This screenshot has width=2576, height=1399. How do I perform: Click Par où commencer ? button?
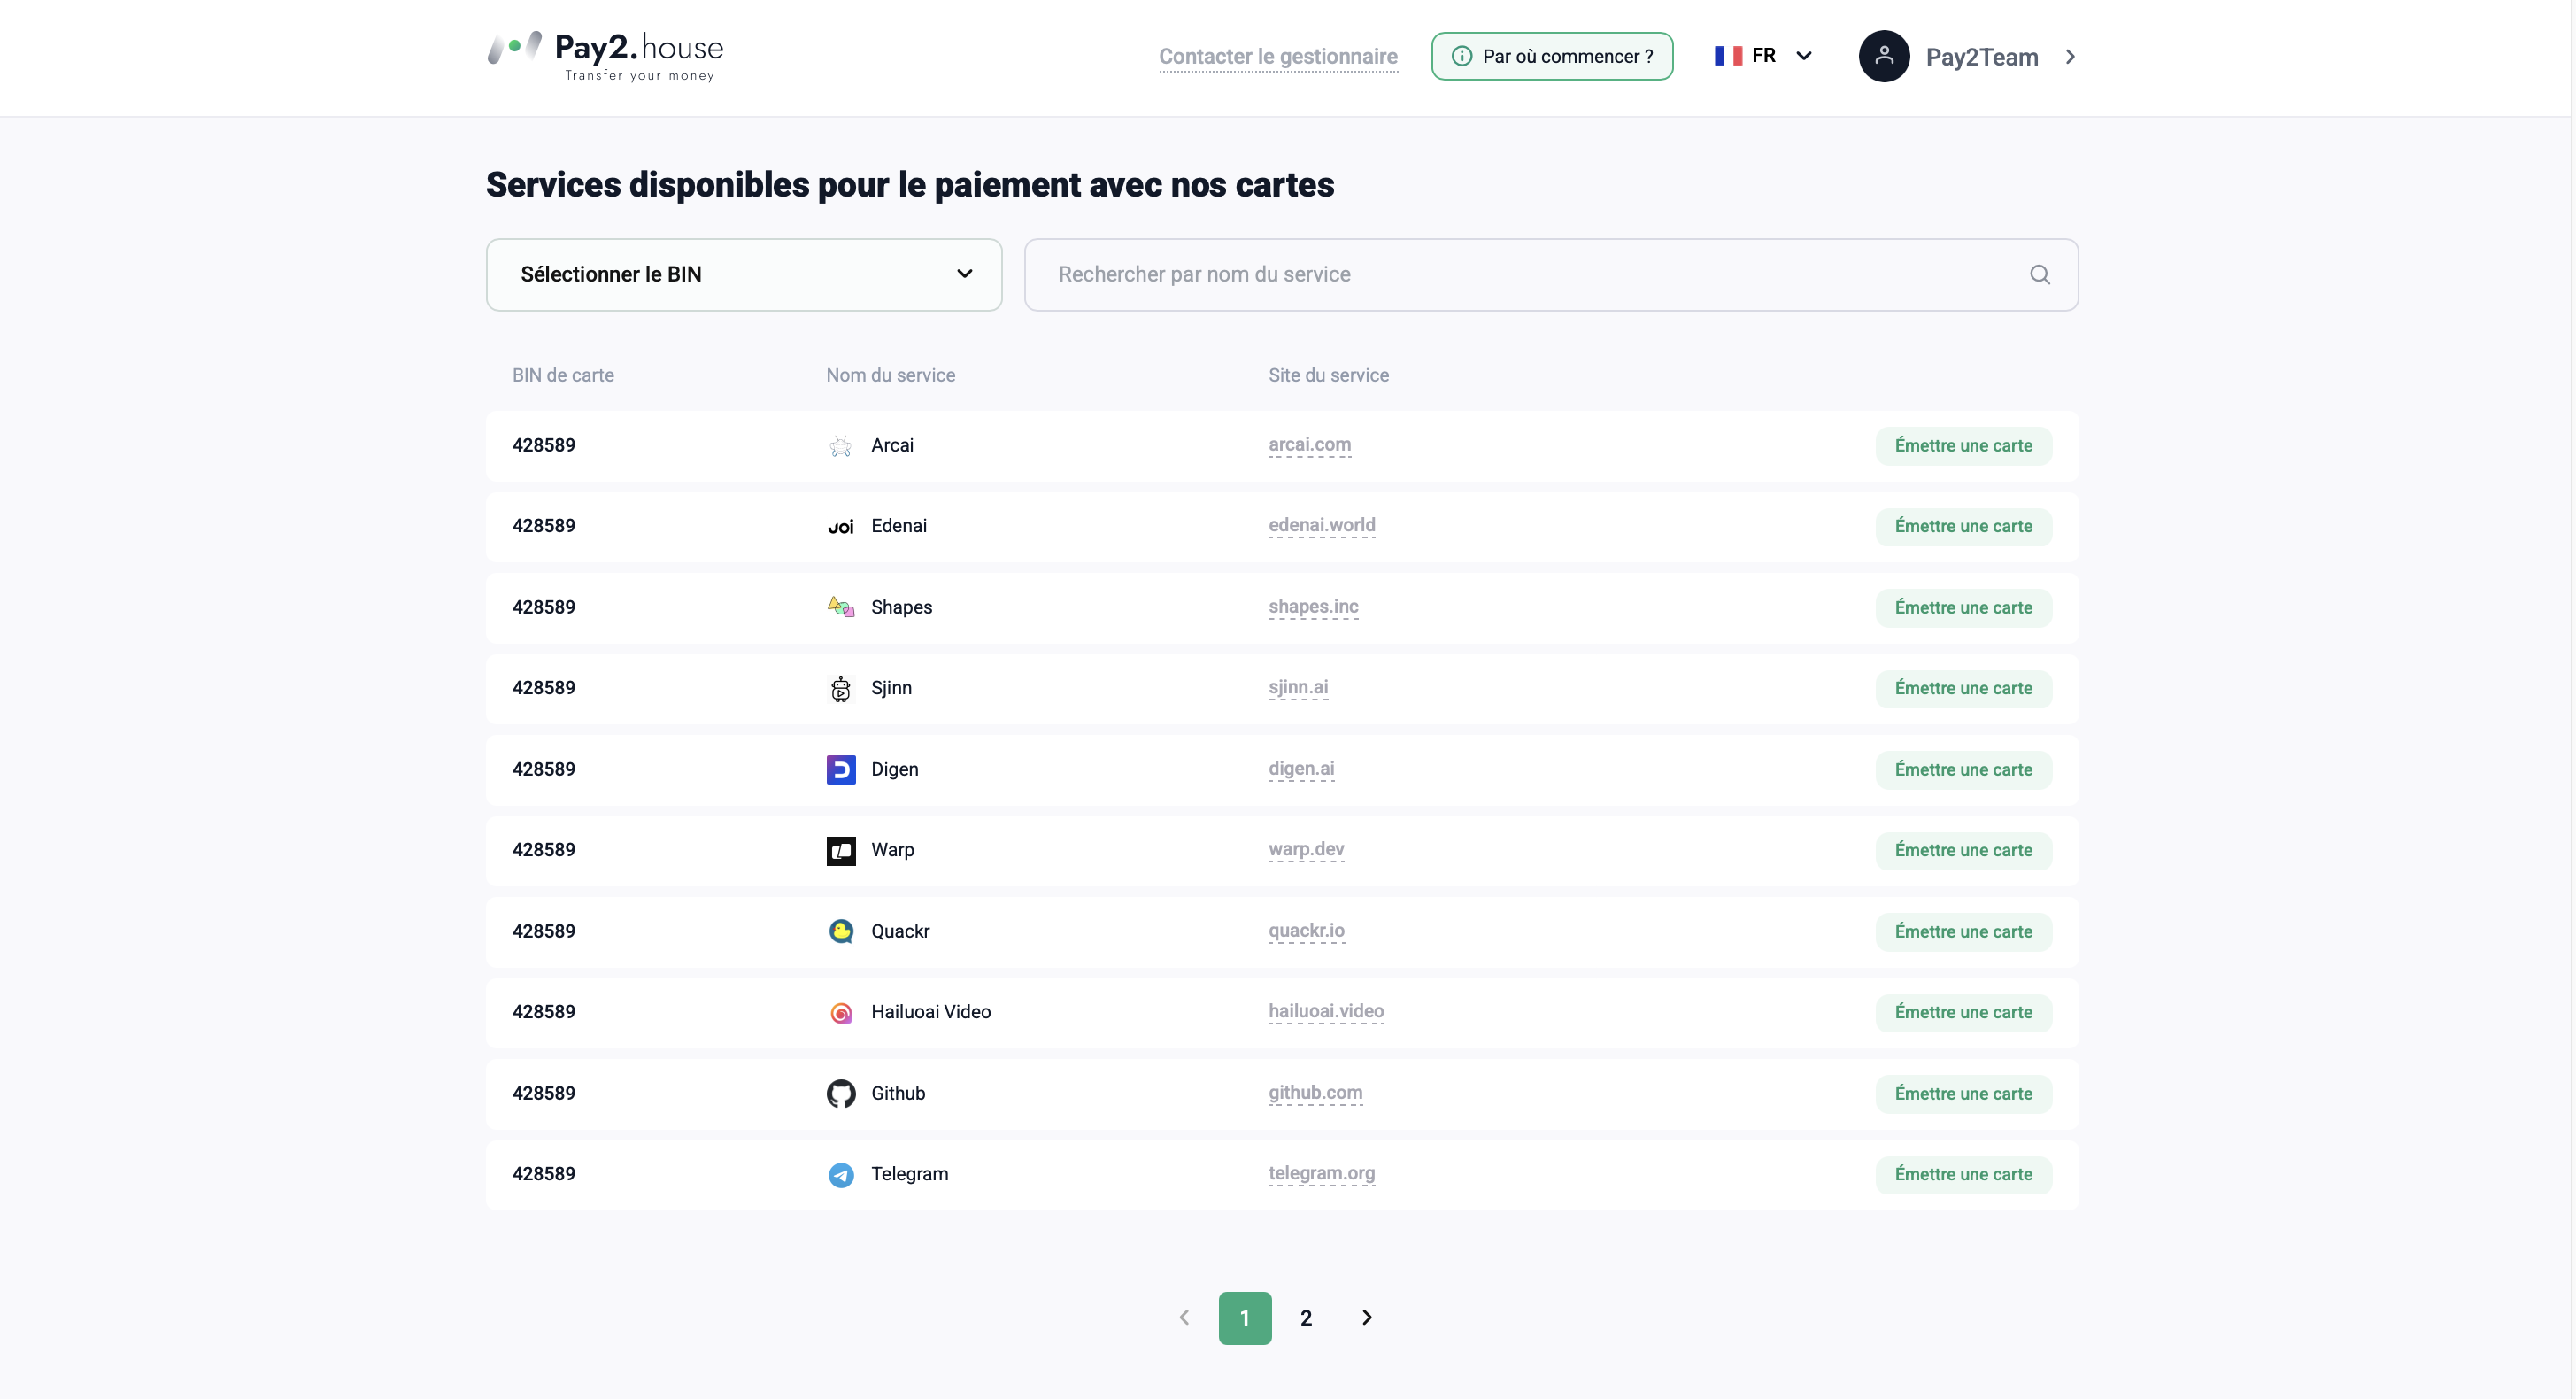[x=1552, y=56]
